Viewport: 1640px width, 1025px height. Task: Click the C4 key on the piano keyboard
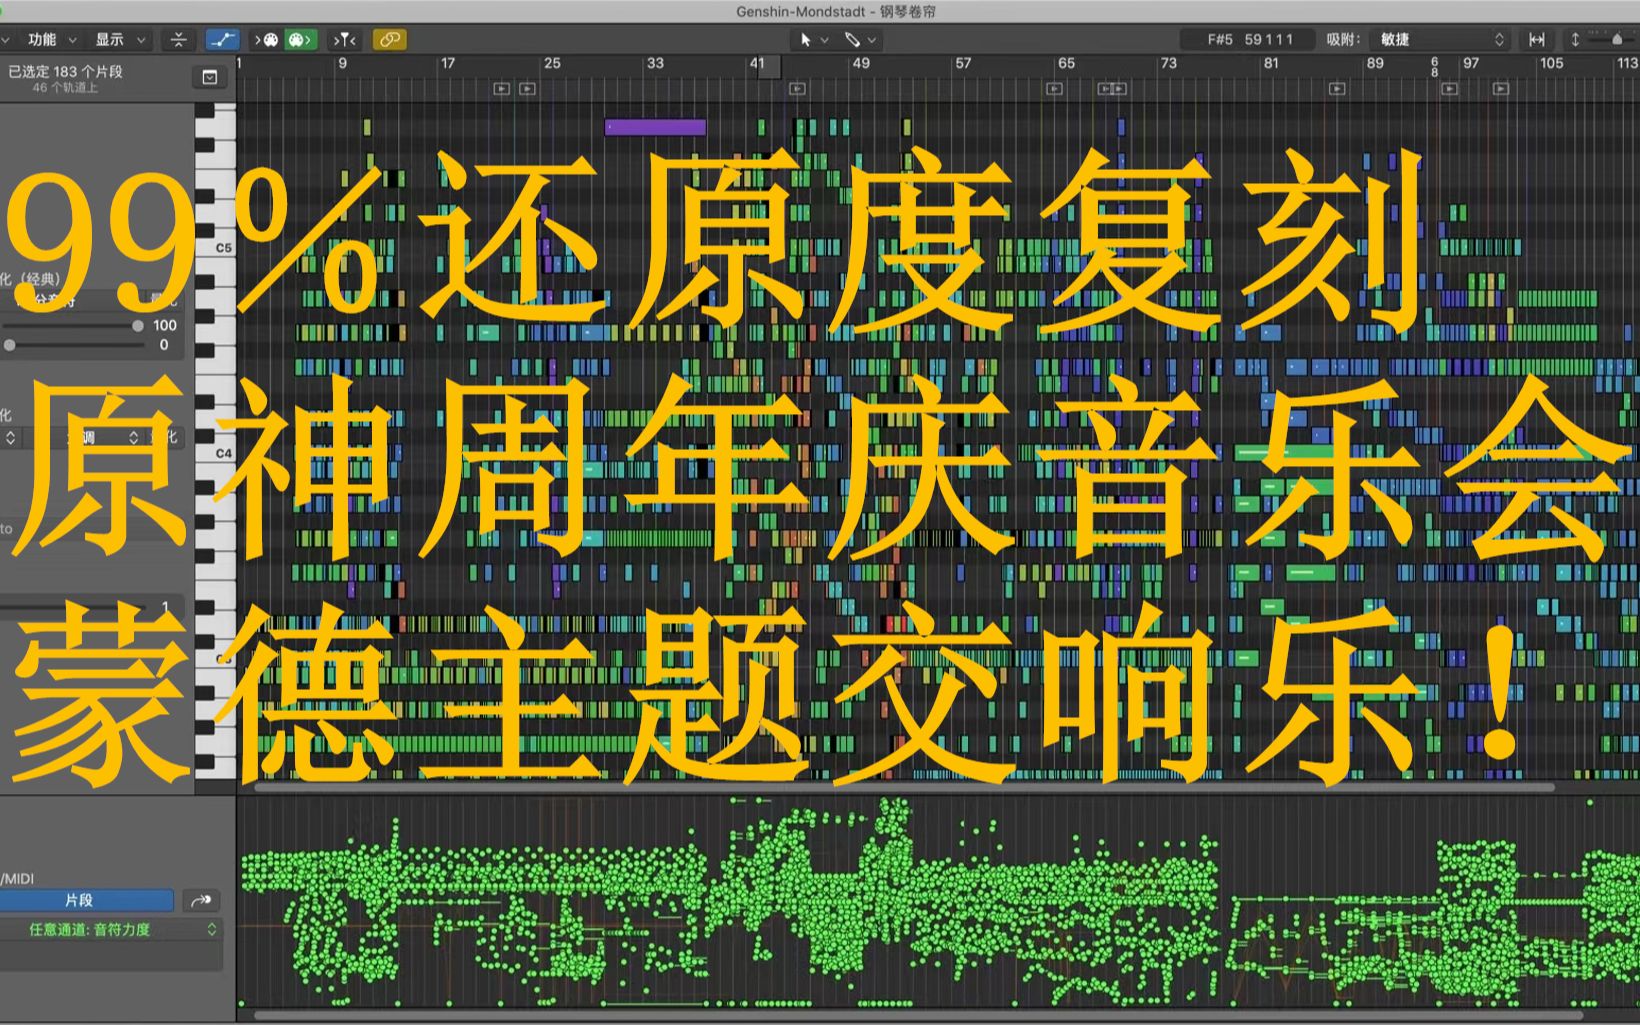[217, 453]
